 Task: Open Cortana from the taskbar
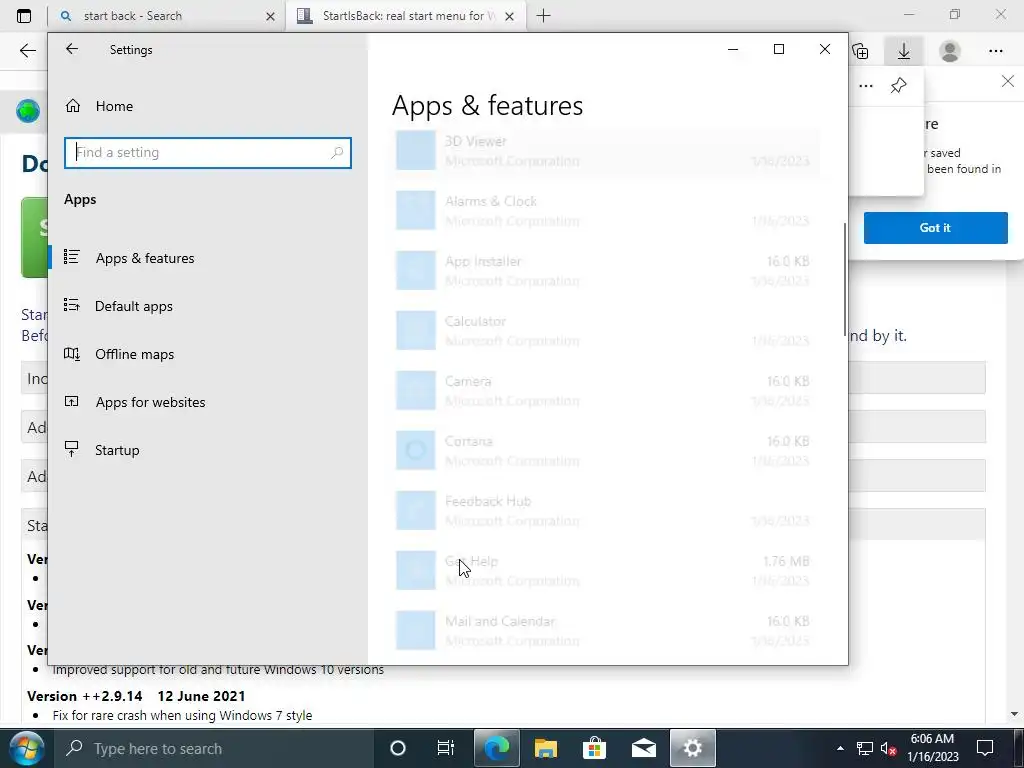(x=398, y=748)
